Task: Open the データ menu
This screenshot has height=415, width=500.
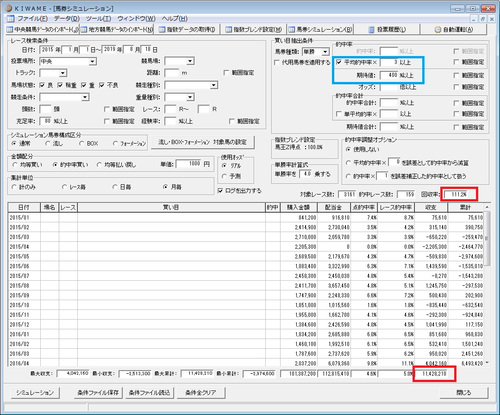Action: coord(67,18)
